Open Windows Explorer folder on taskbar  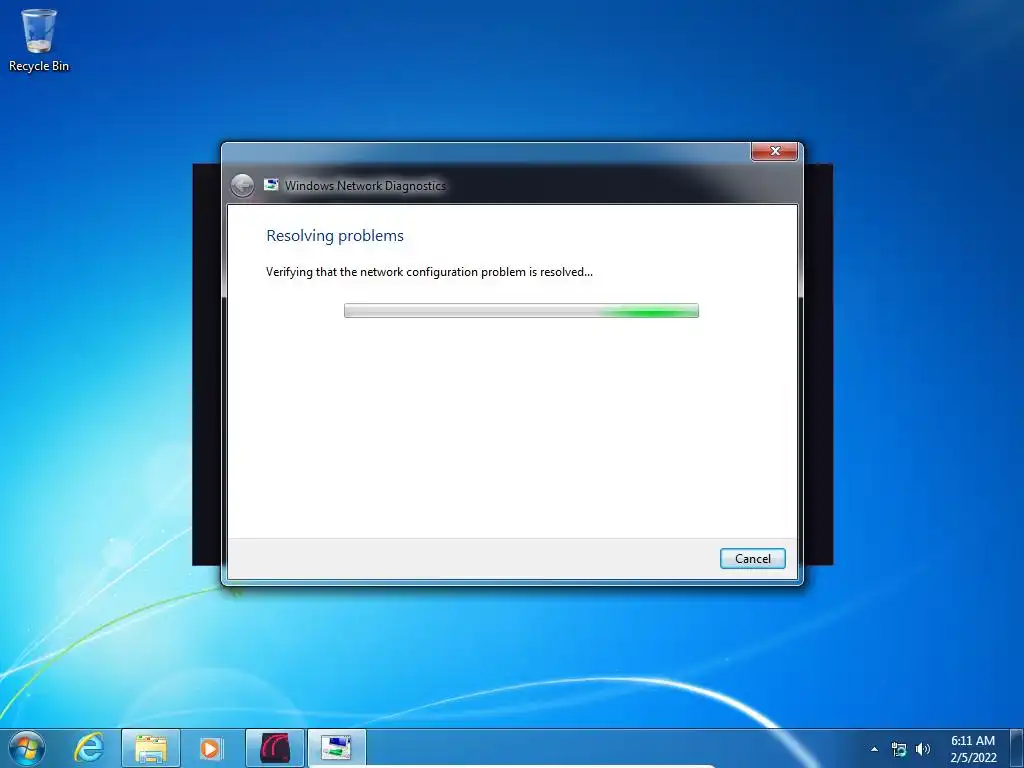151,748
